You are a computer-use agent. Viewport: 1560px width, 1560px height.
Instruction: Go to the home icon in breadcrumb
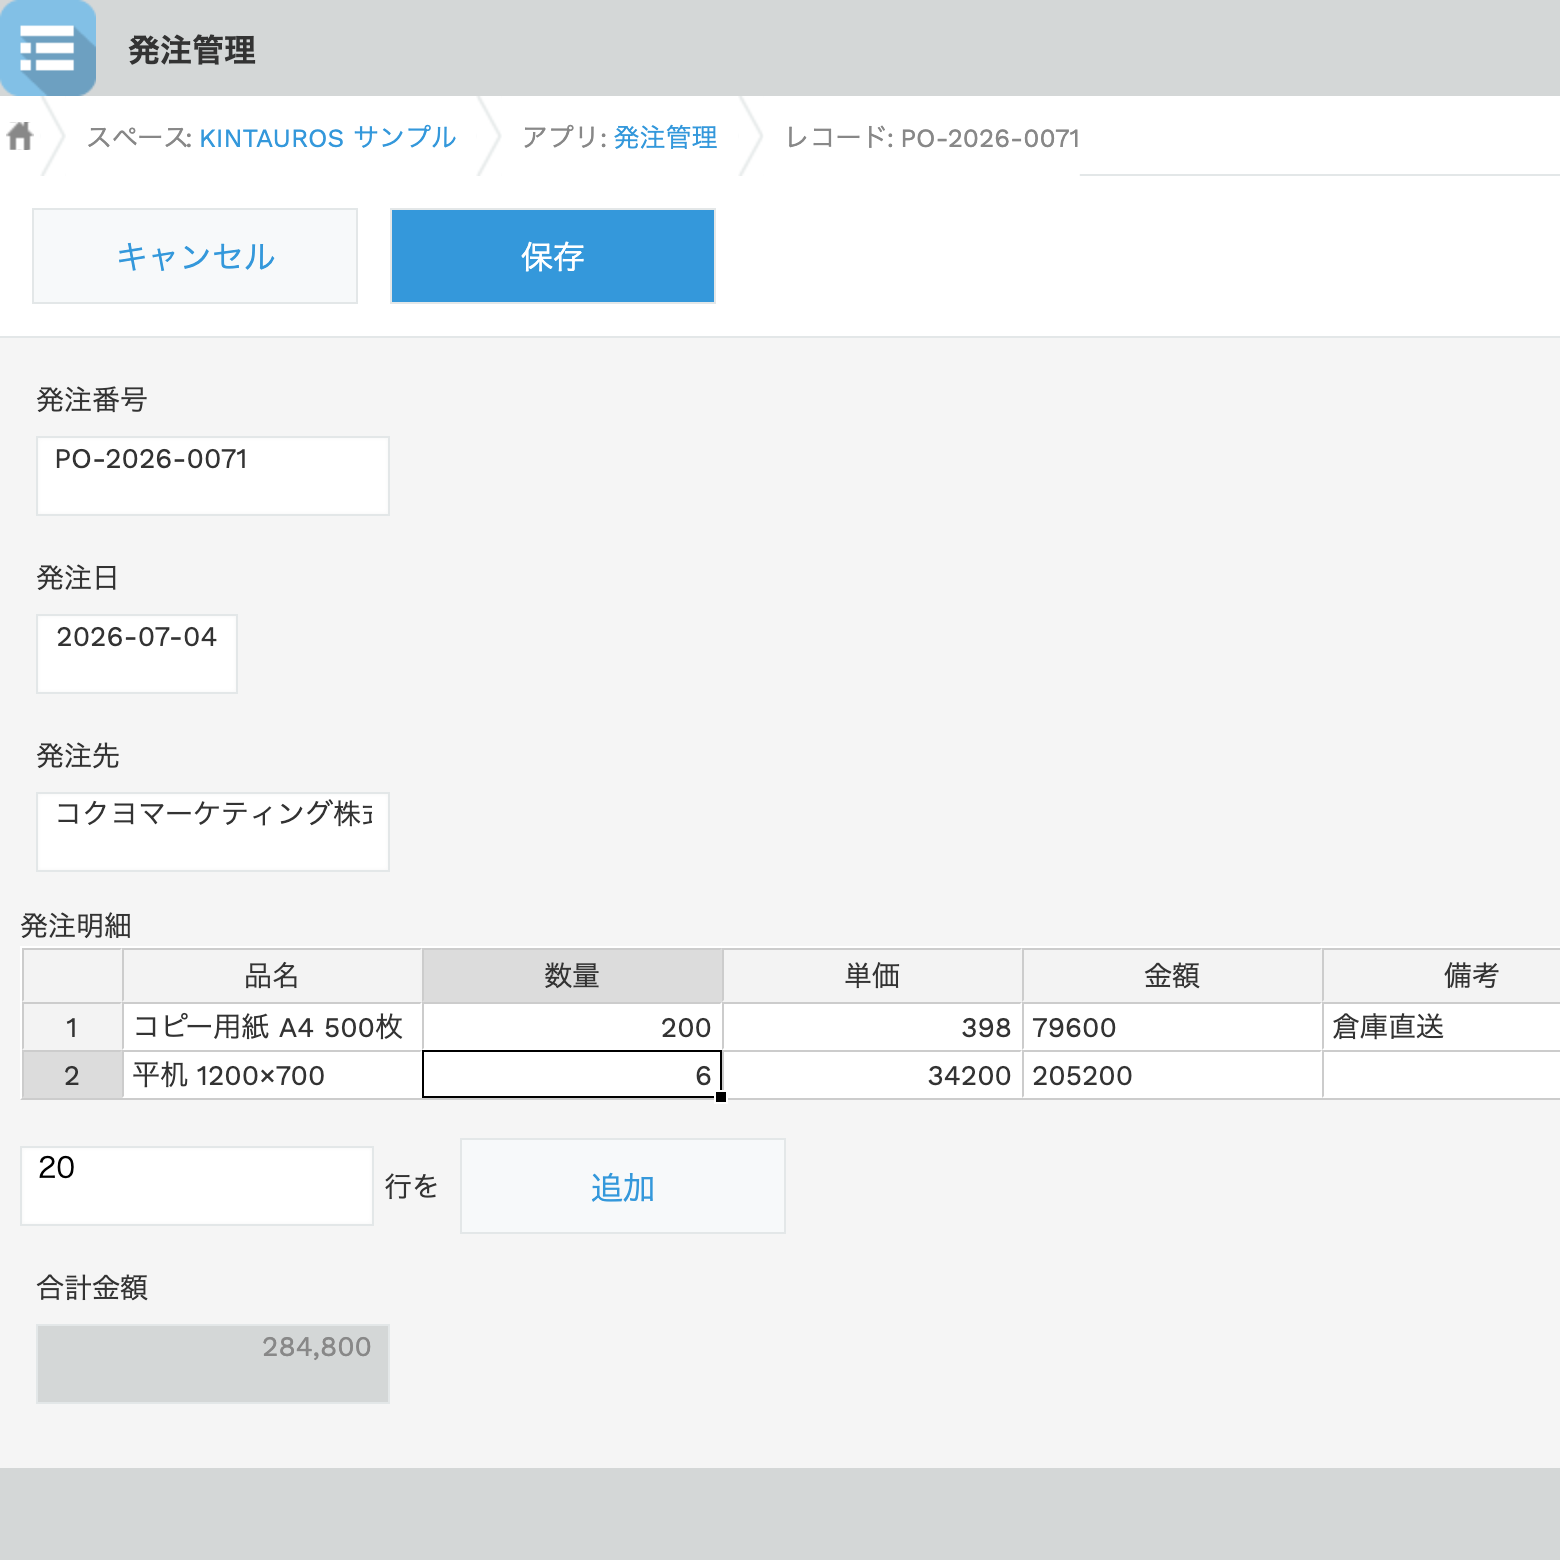point(20,136)
